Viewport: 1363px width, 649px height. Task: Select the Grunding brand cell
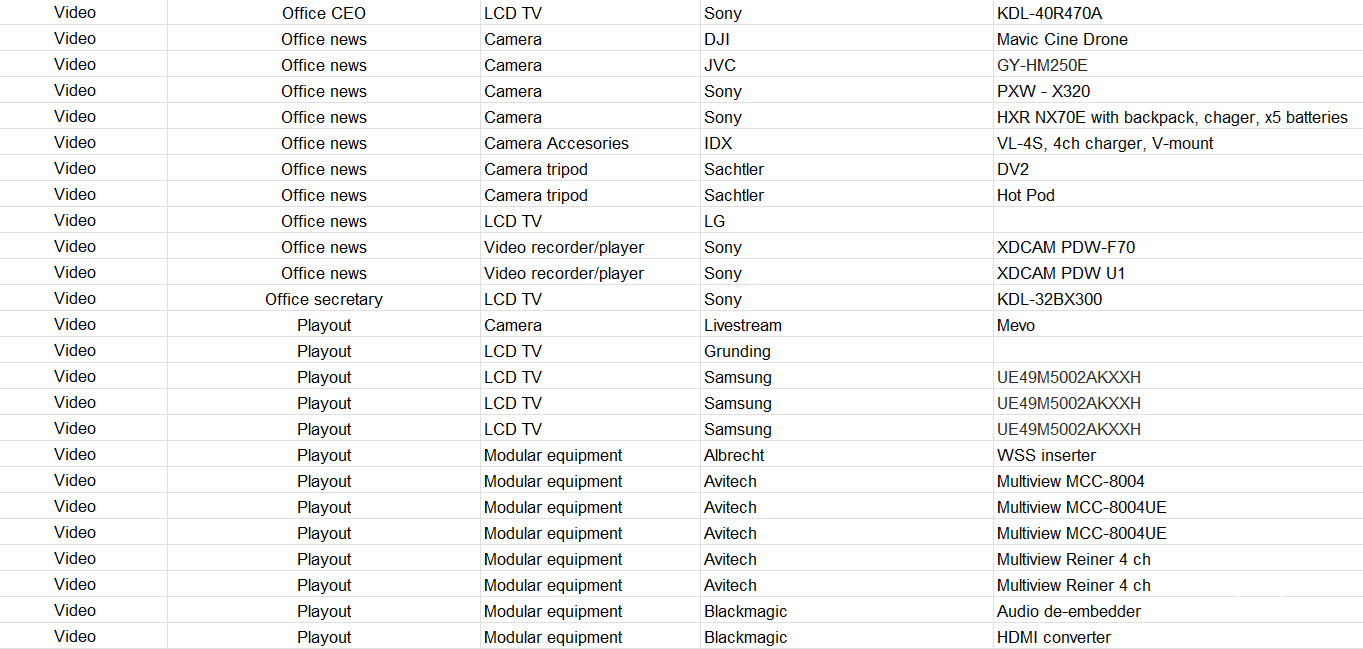737,351
